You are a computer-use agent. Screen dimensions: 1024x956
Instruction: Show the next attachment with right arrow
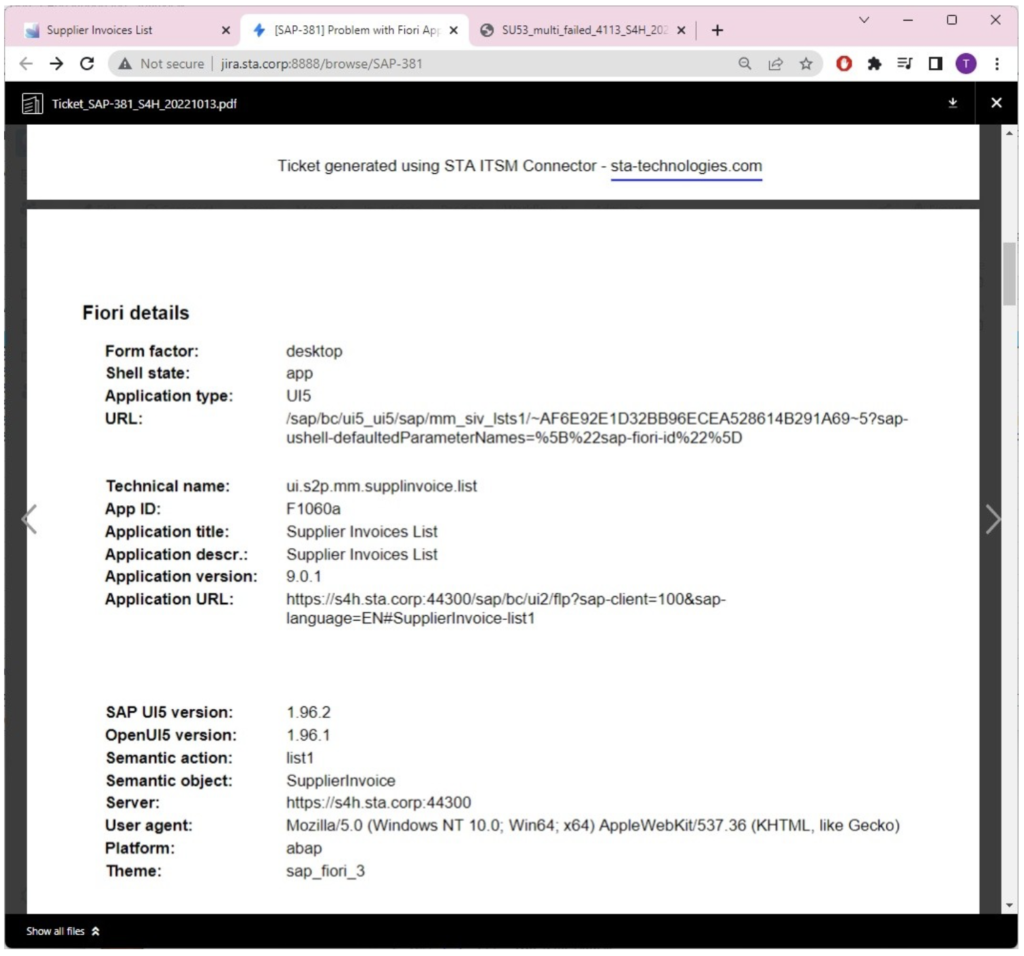point(993,520)
